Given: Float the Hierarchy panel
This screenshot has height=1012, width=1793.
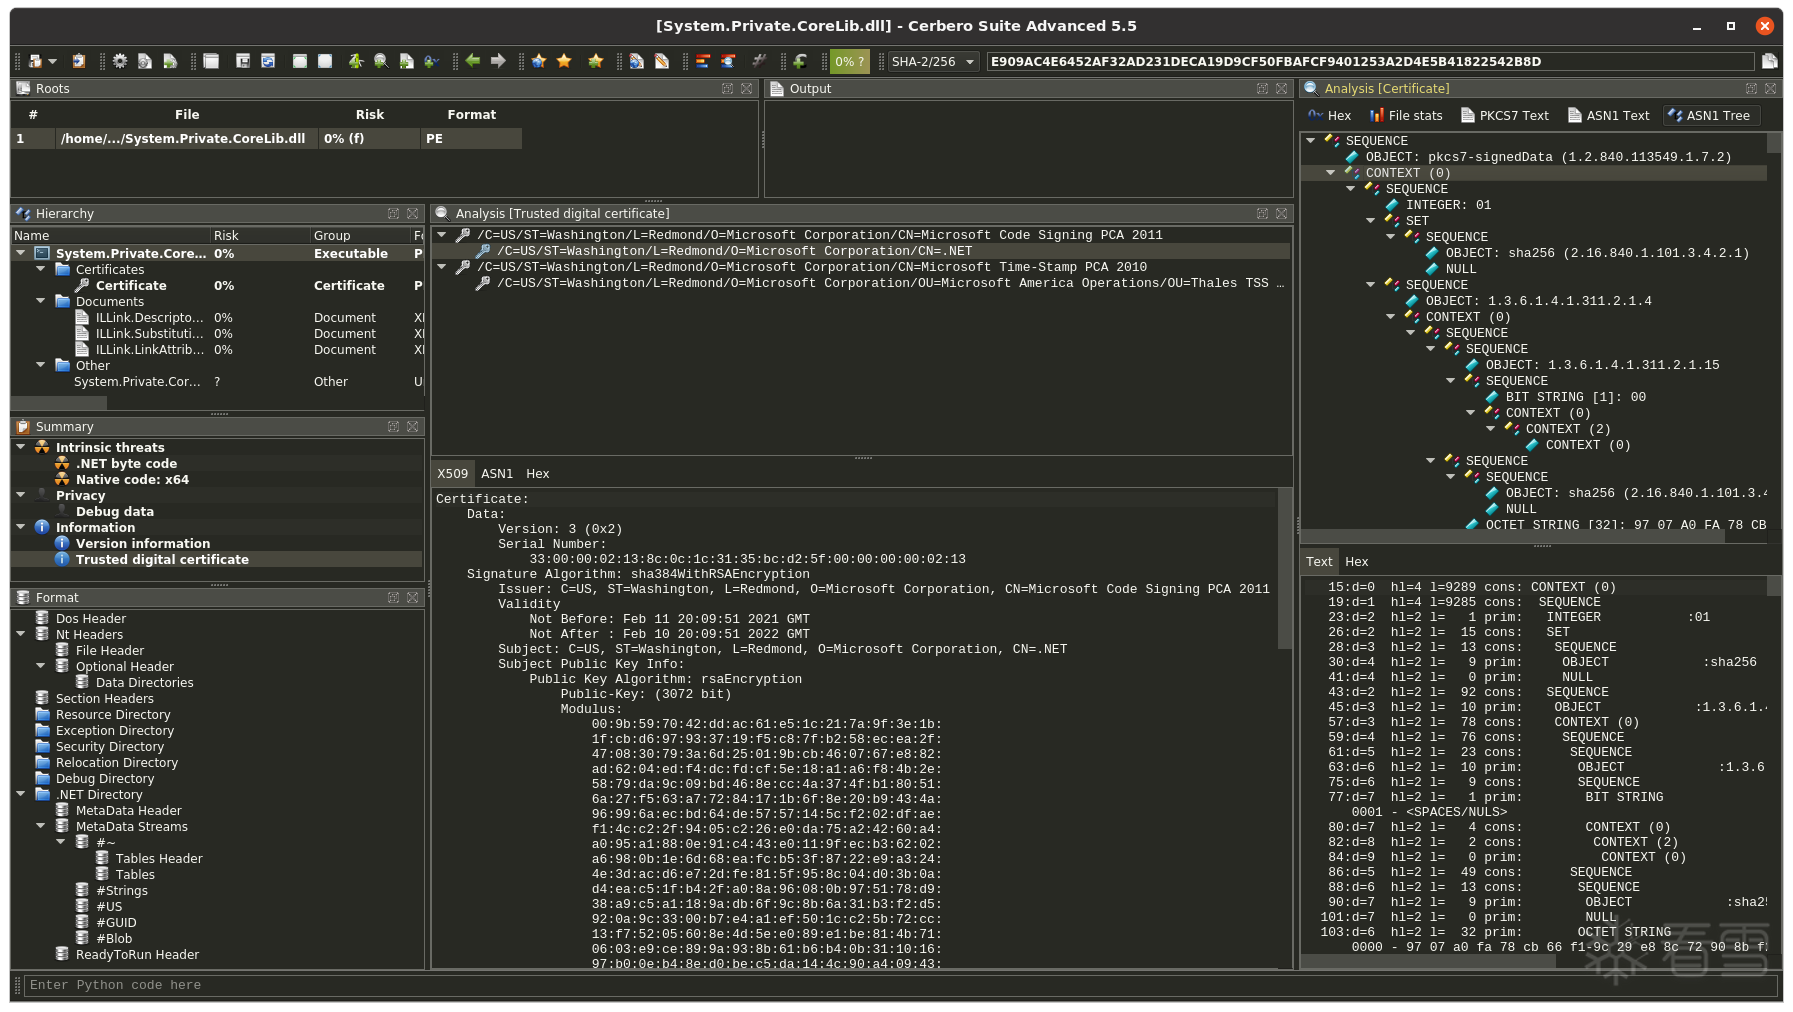Looking at the screenshot, I should pos(394,213).
